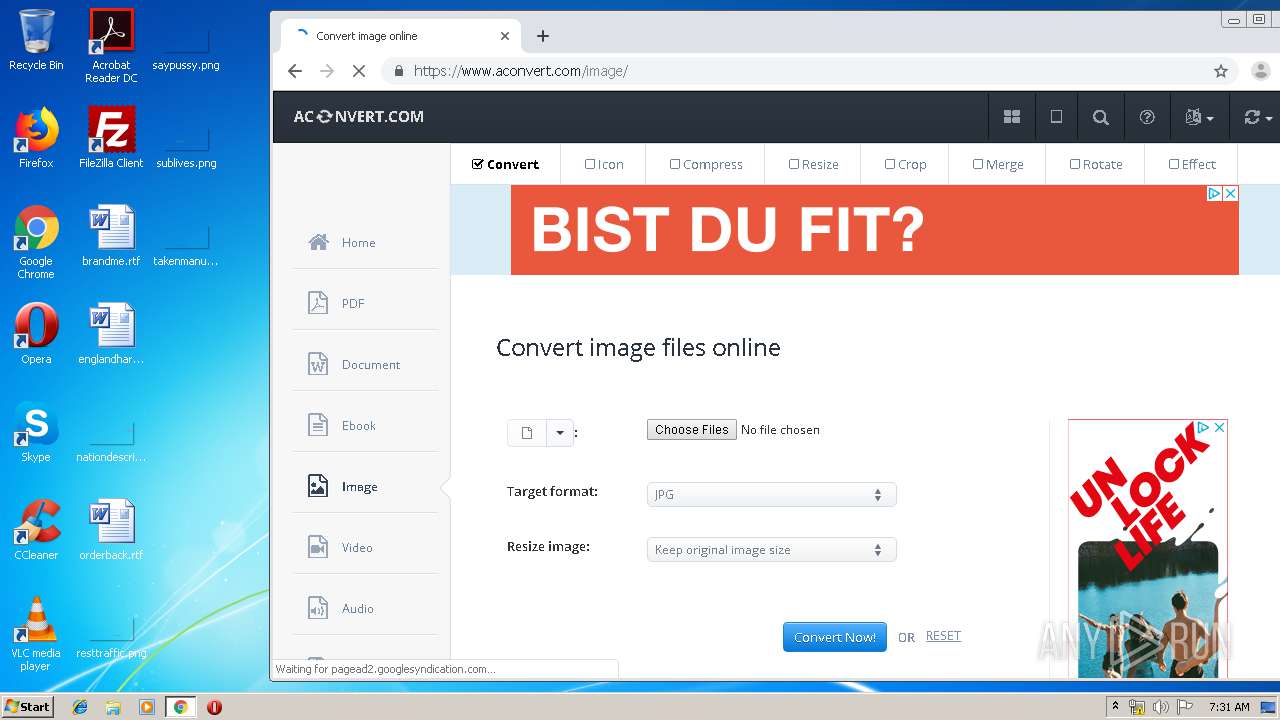The width and height of the screenshot is (1280, 720).
Task: Check the Compress option
Action: 706,164
